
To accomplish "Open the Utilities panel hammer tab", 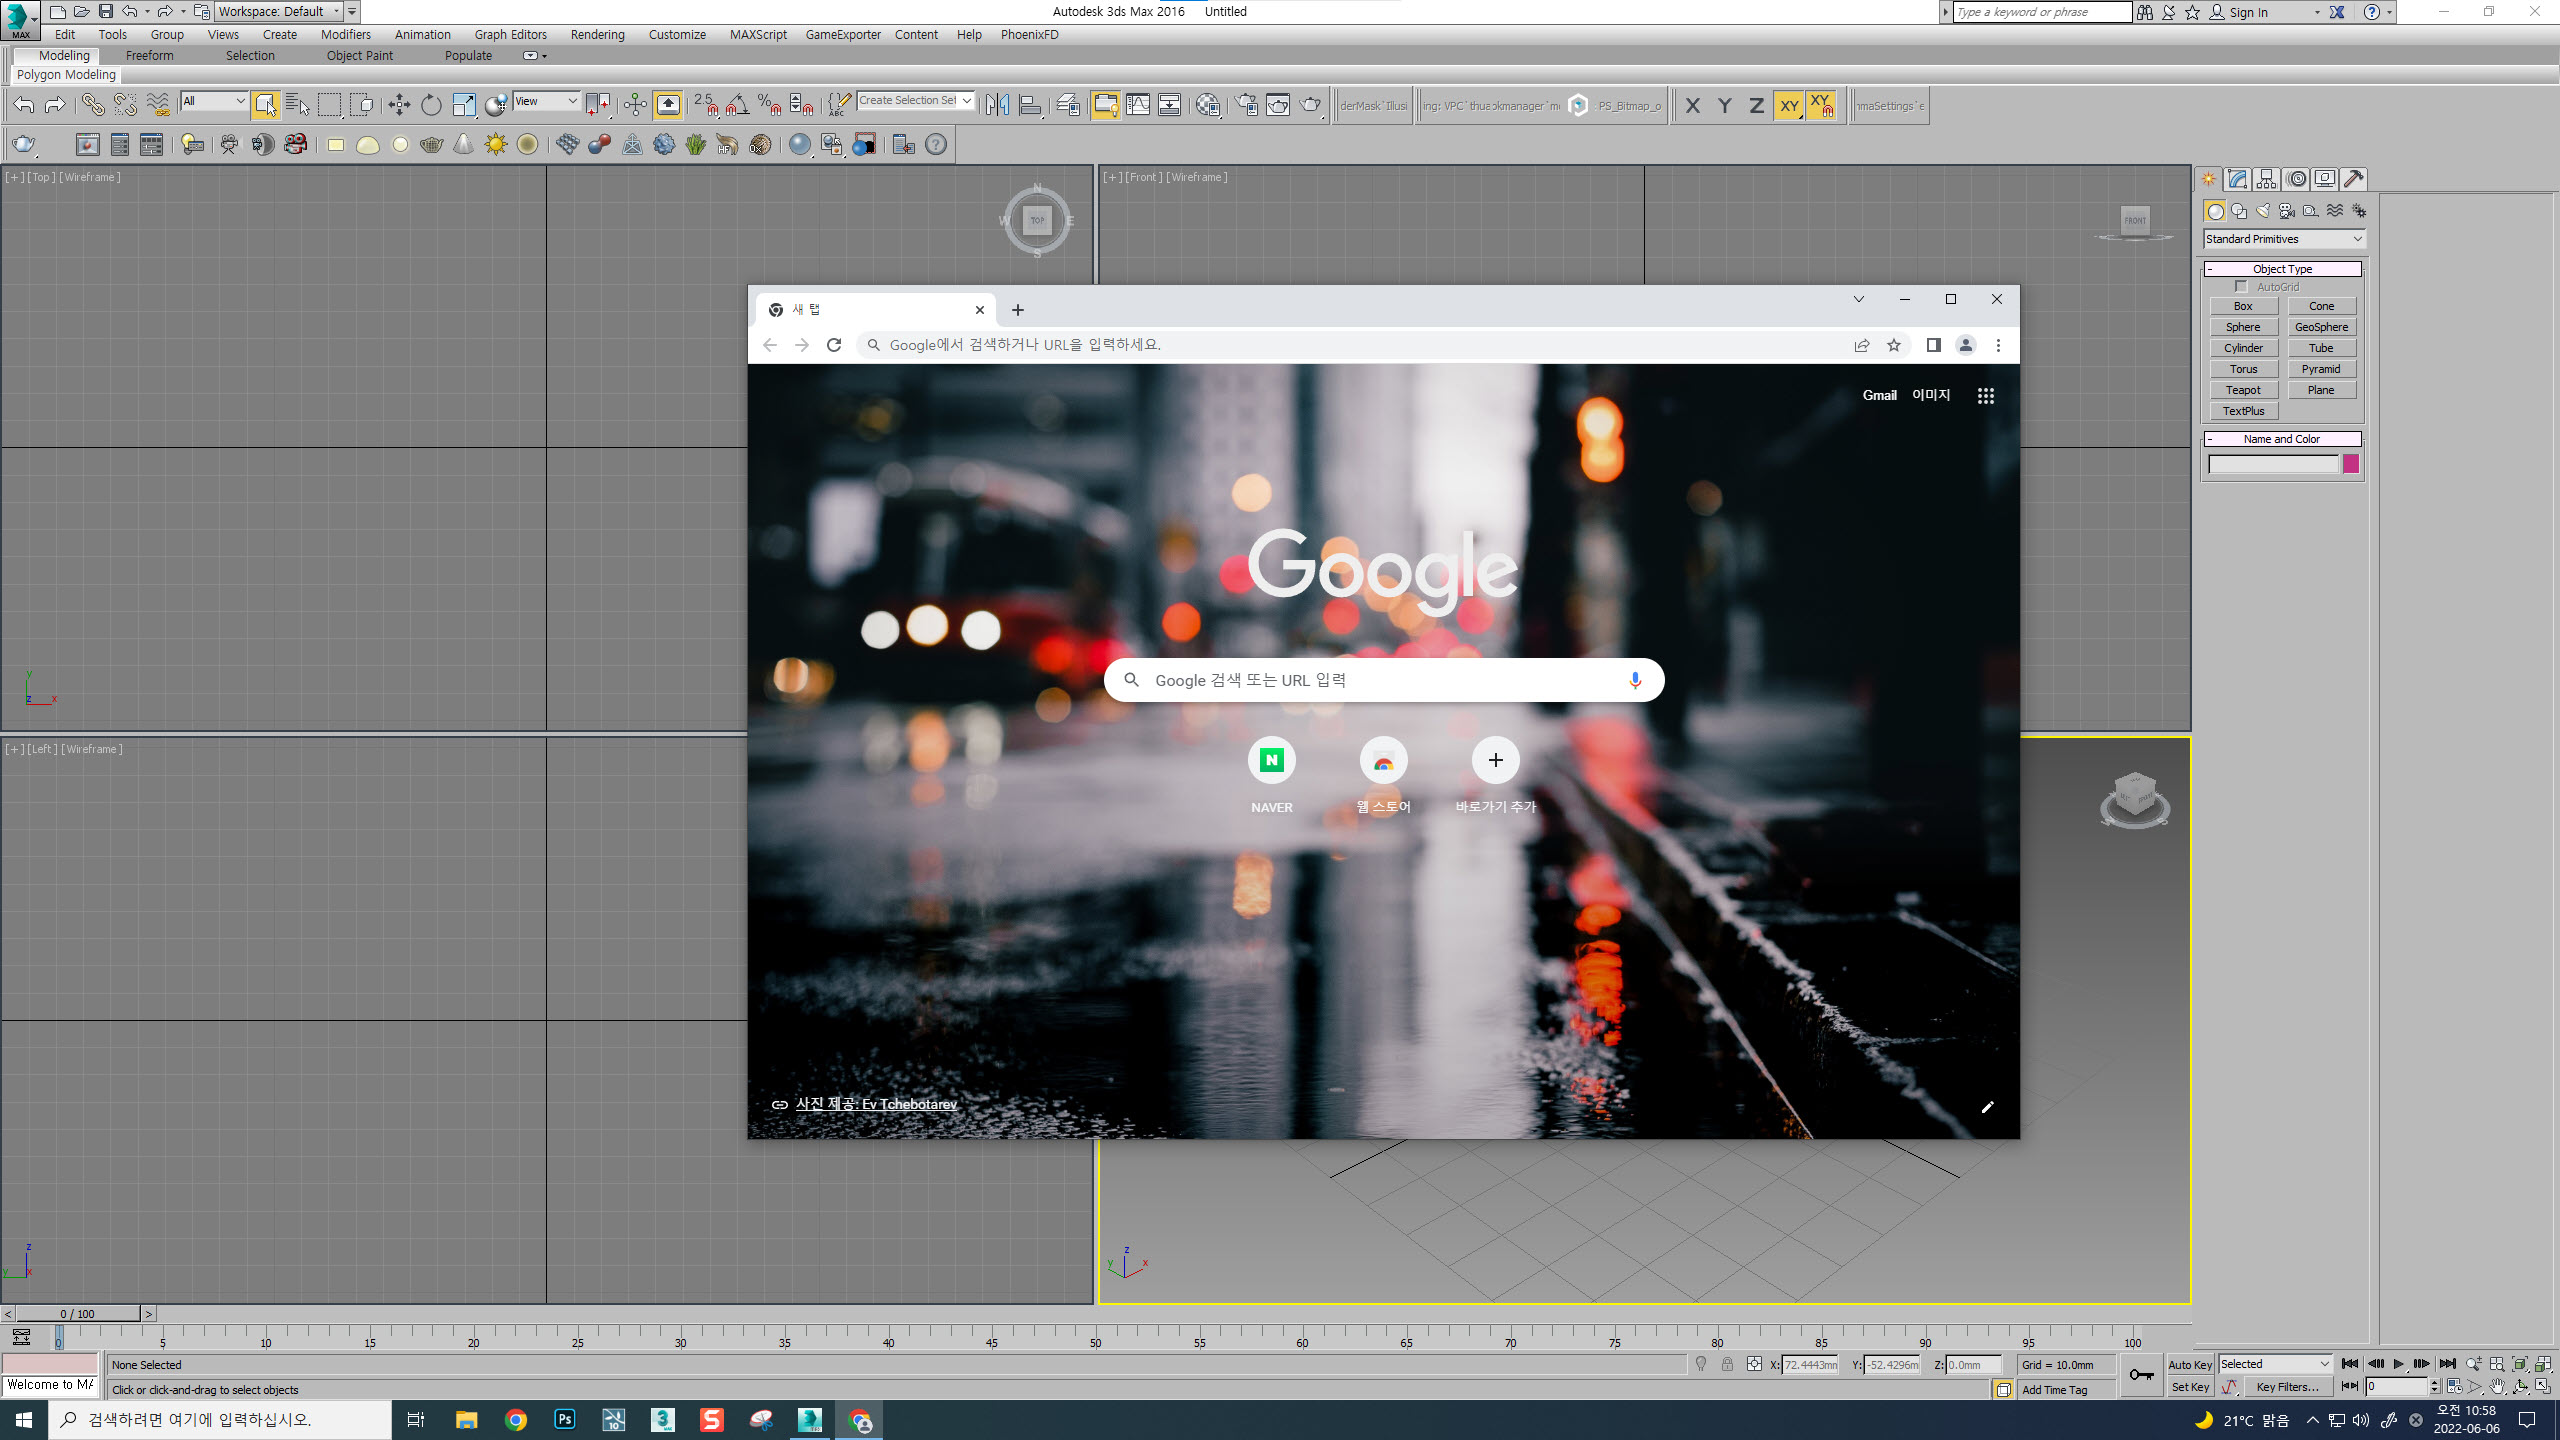I will [x=2353, y=179].
